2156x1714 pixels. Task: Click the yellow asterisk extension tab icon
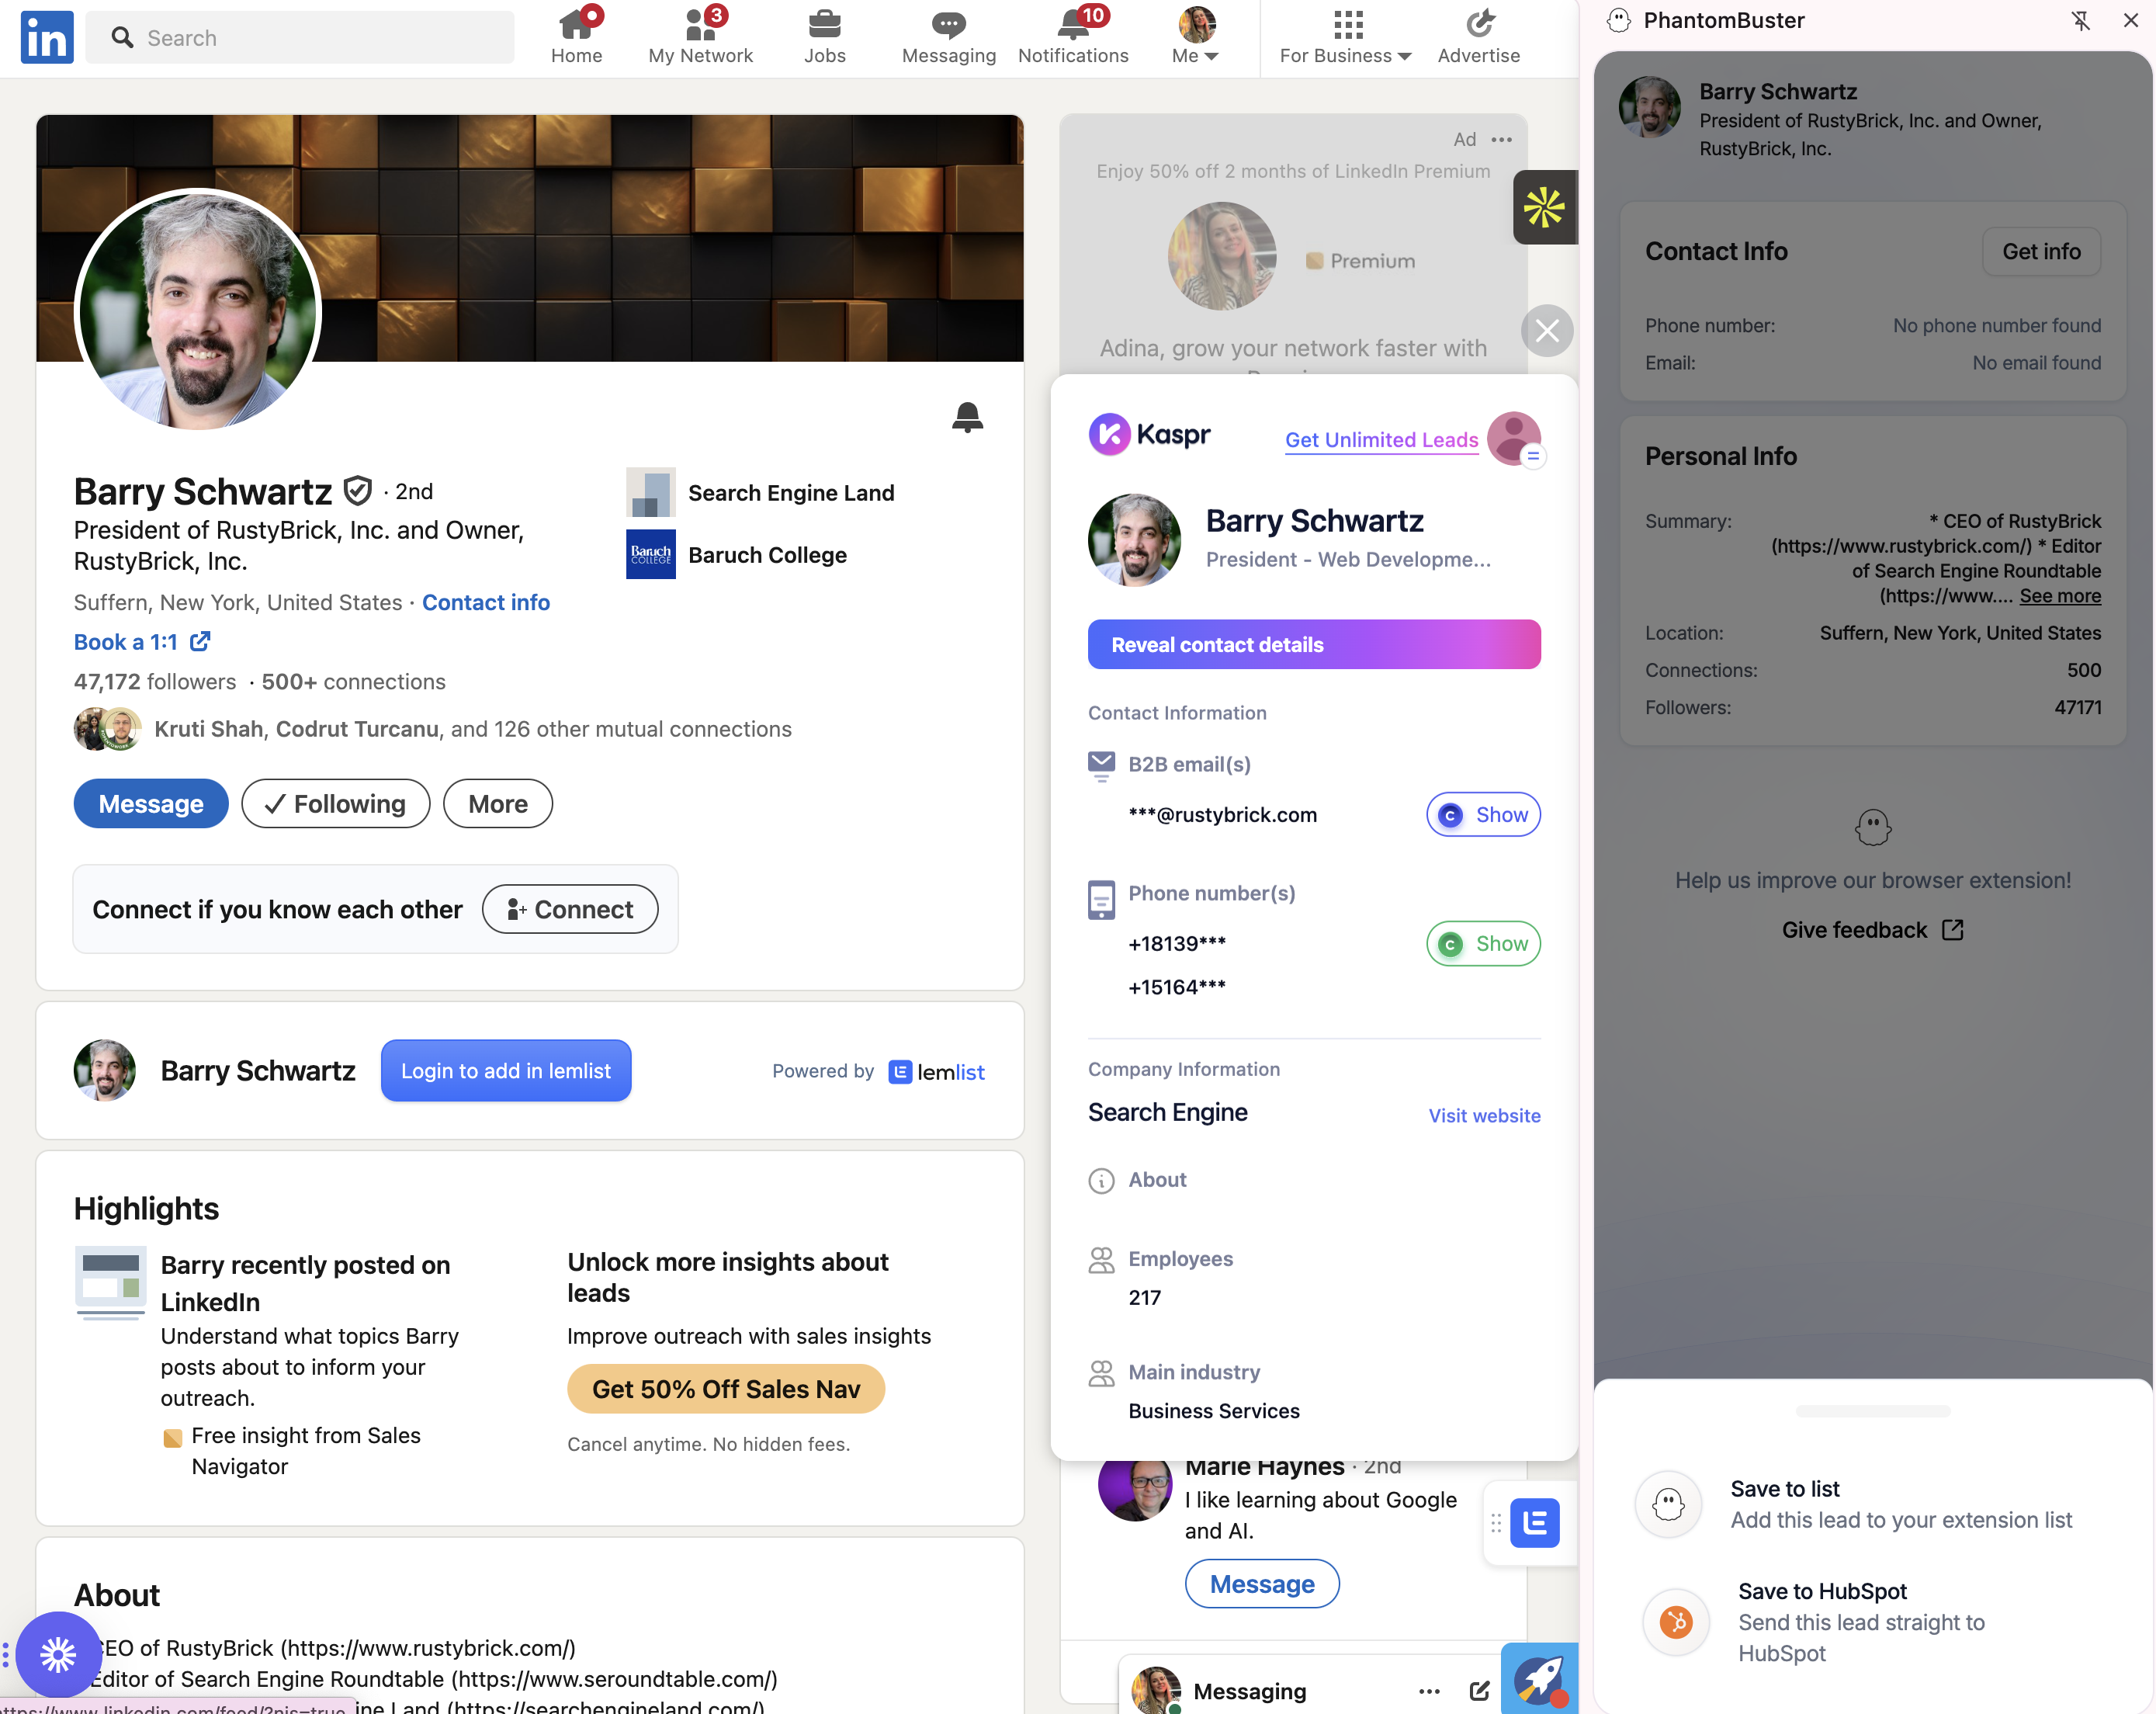coord(1544,207)
